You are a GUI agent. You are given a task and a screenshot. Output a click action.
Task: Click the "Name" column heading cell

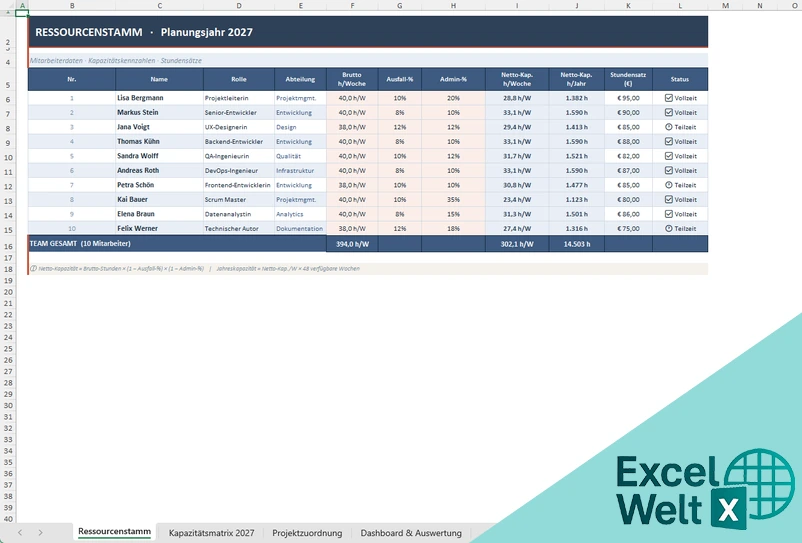159,79
